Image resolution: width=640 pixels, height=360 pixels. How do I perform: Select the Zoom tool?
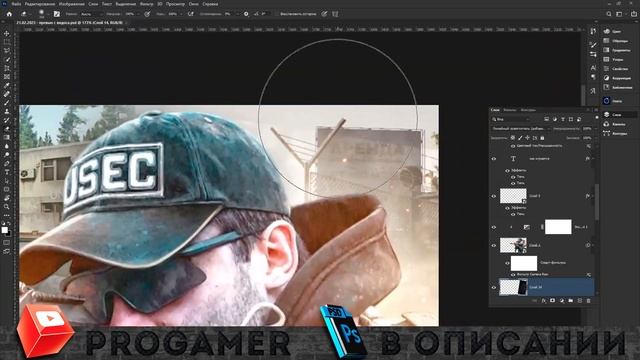pos(7,207)
